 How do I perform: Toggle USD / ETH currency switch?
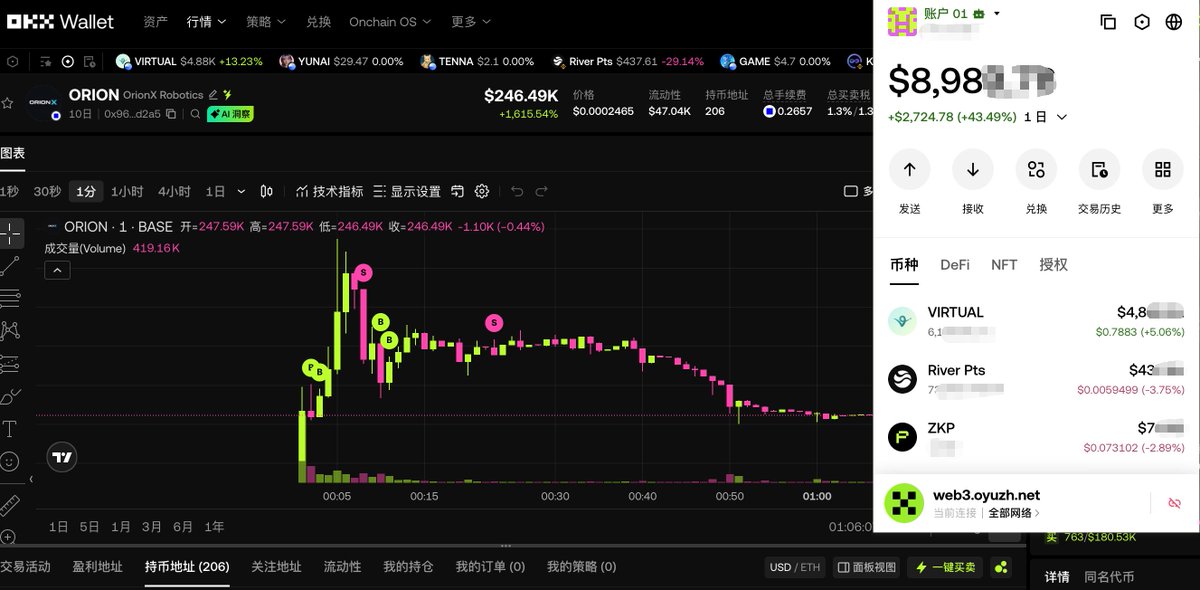tap(795, 567)
